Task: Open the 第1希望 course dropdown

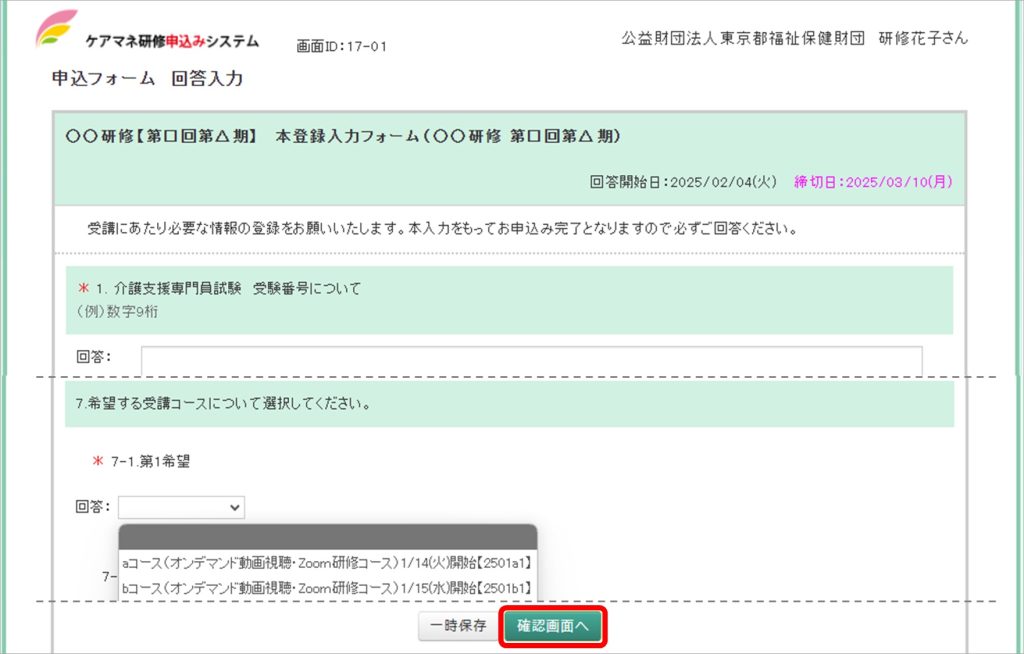Action: (x=181, y=507)
